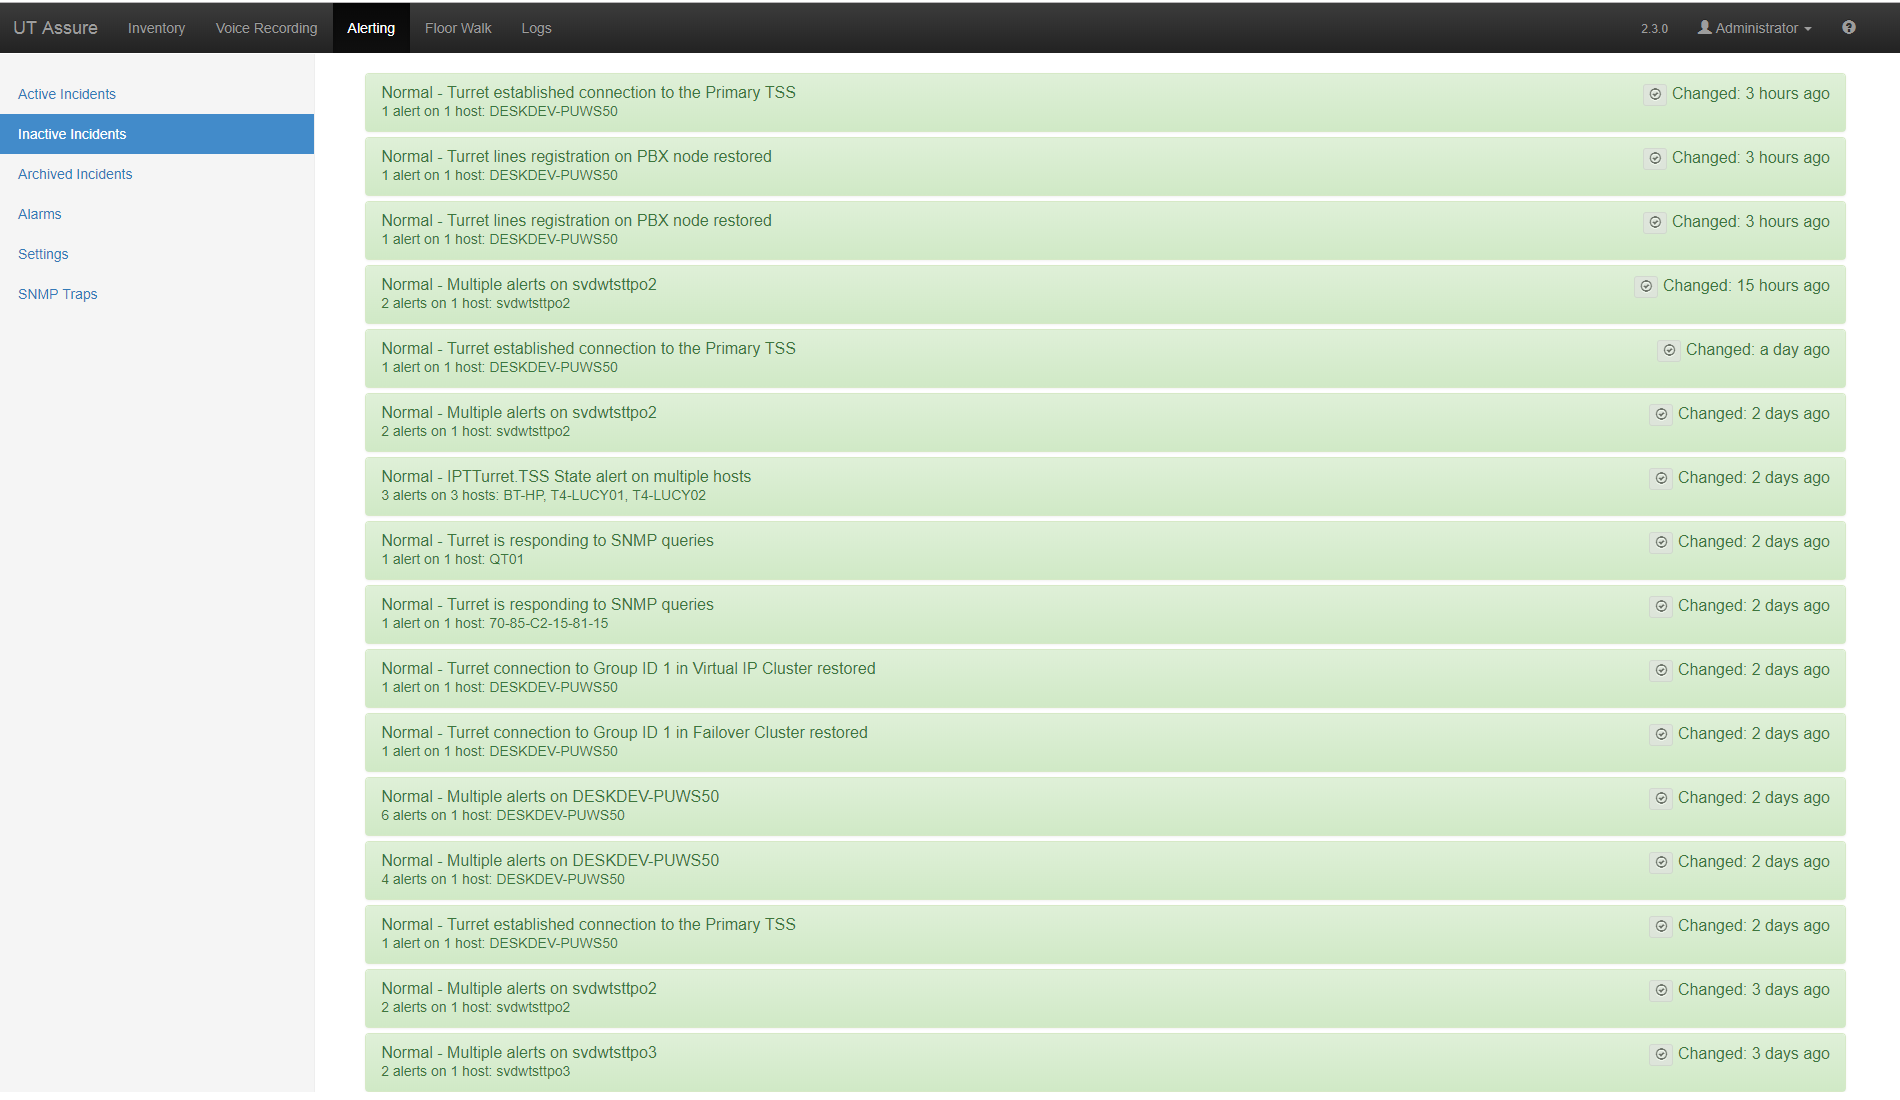Open the Inventory menu
Viewport: 1900px width, 1100px height.
click(x=157, y=28)
